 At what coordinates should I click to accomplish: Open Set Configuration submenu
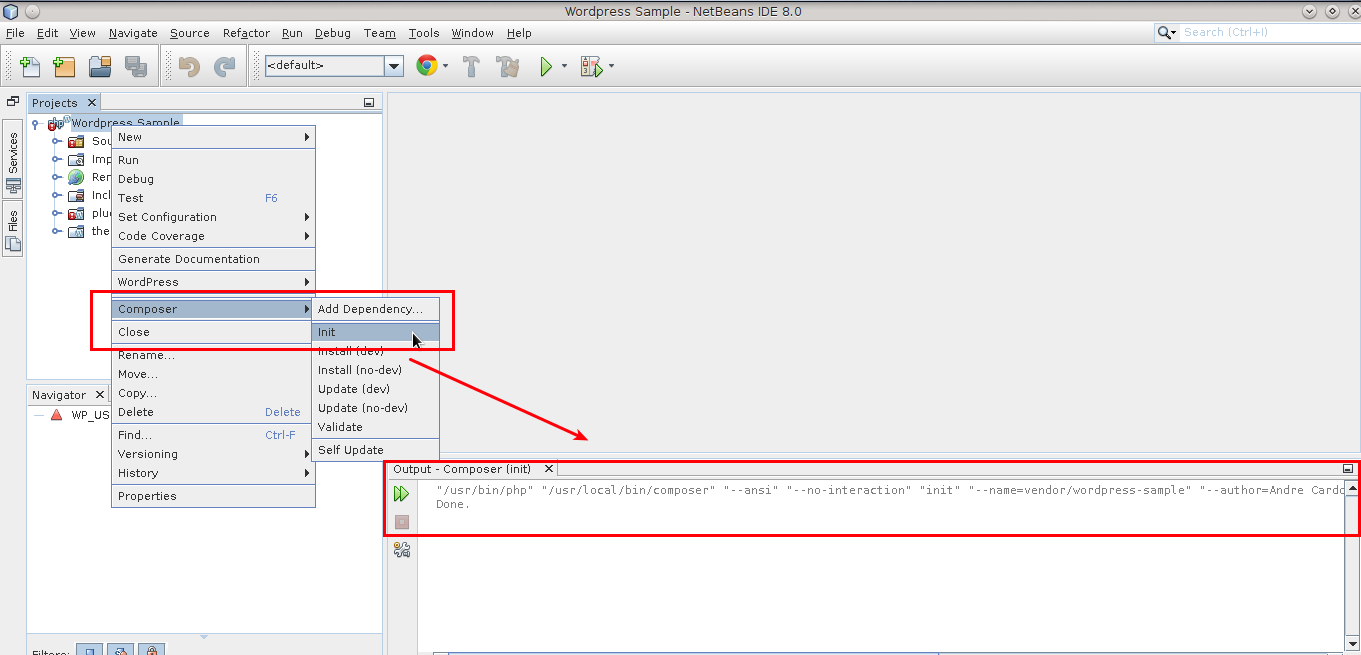pyautogui.click(x=213, y=217)
